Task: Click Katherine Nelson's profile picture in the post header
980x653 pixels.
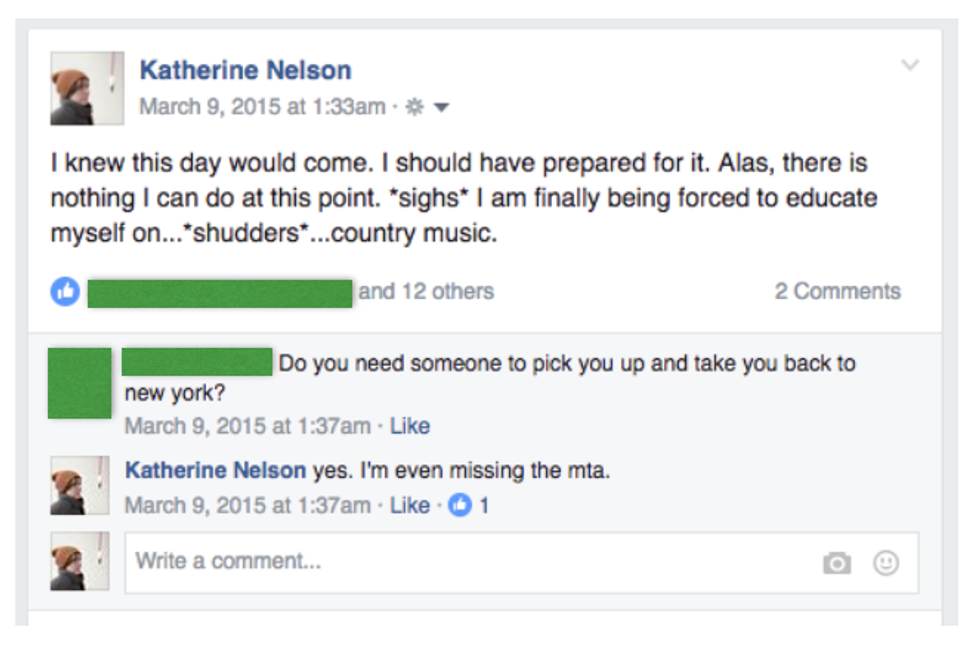Action: tap(87, 88)
